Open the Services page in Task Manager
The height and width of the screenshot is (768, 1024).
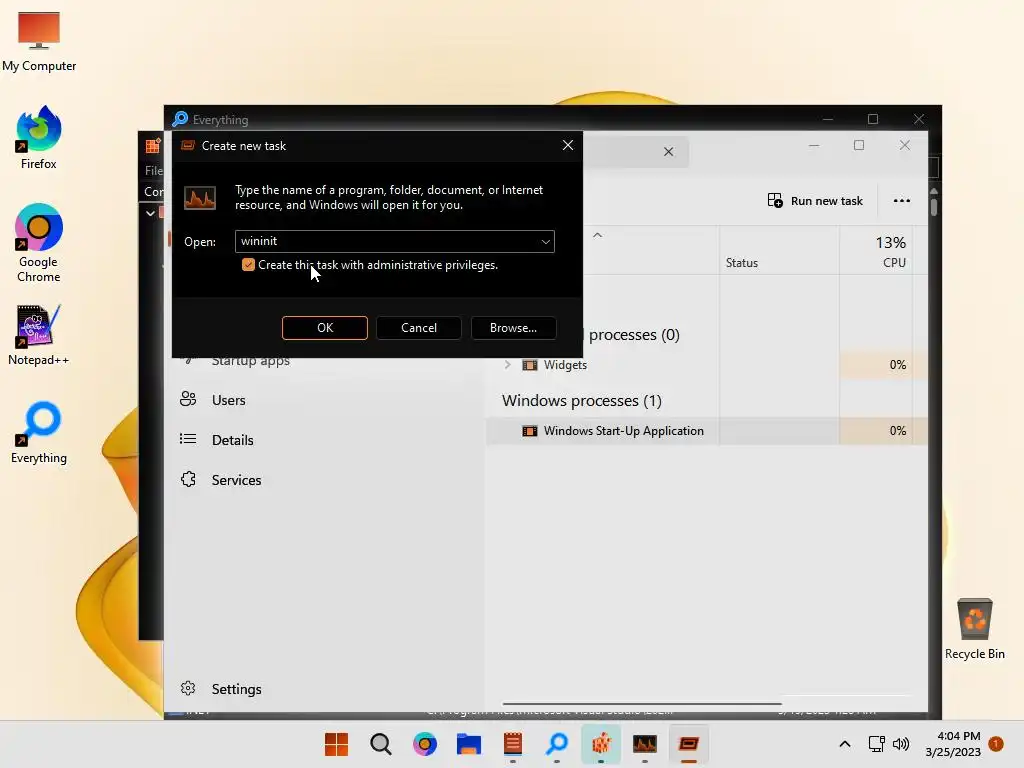click(236, 480)
